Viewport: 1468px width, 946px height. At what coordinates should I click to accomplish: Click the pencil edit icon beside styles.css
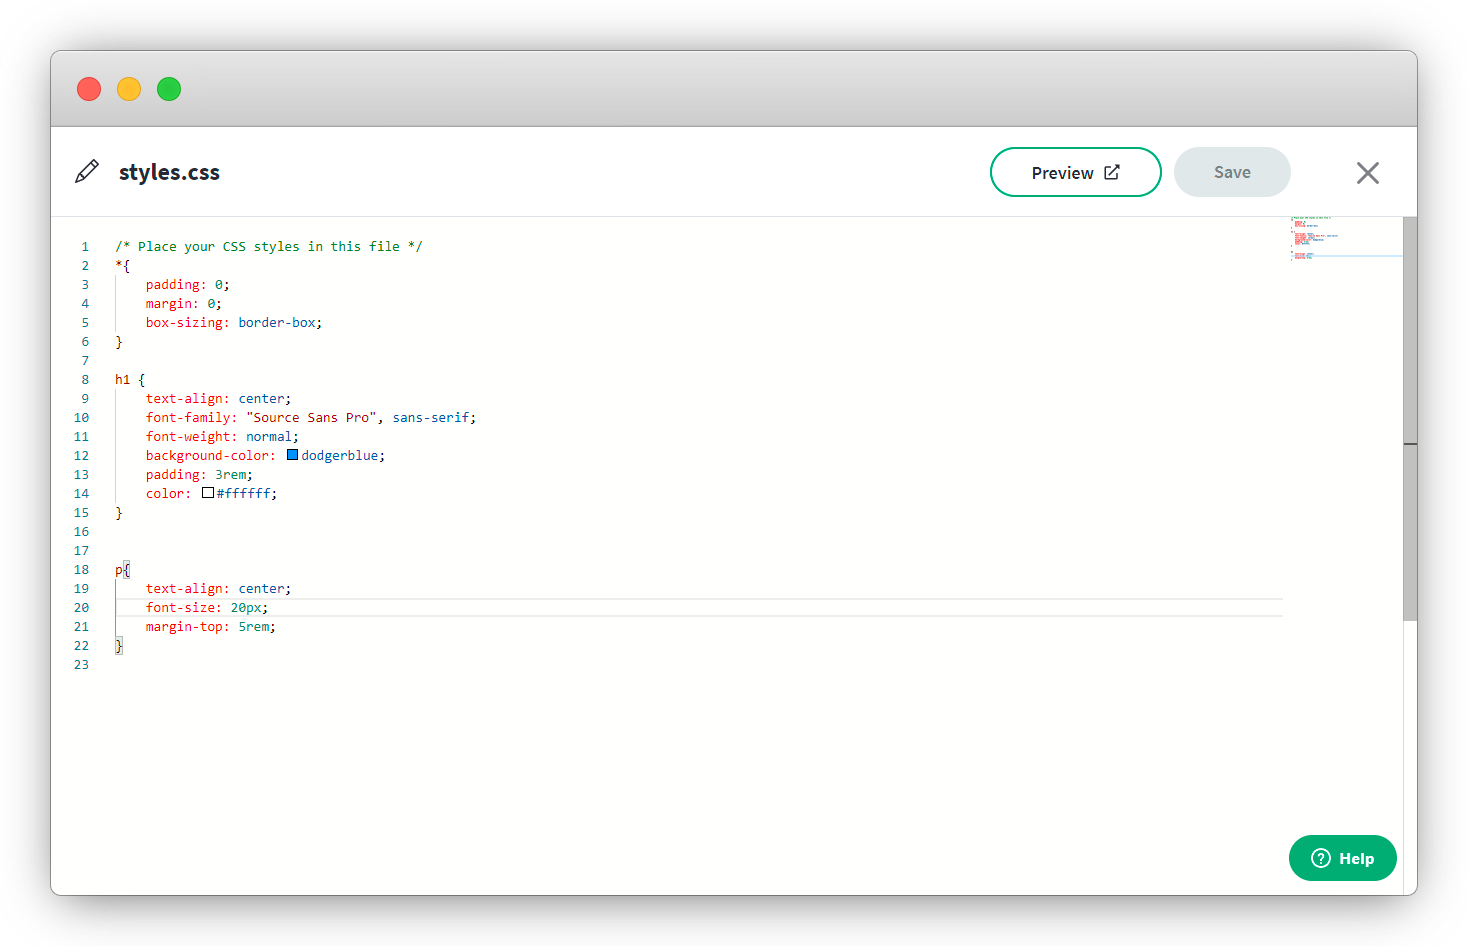pos(87,171)
